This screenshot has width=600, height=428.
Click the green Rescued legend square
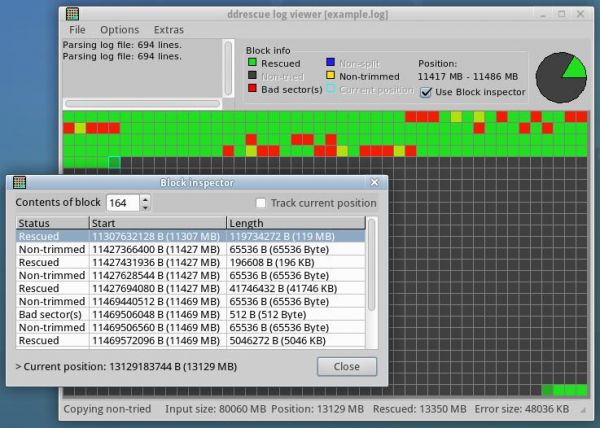pyautogui.click(x=253, y=63)
